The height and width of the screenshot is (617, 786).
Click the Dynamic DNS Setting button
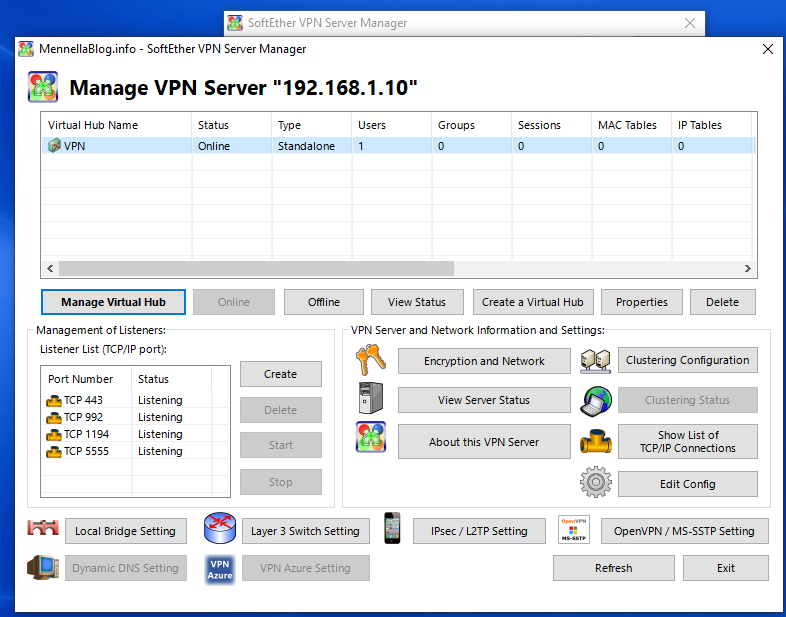[x=126, y=568]
